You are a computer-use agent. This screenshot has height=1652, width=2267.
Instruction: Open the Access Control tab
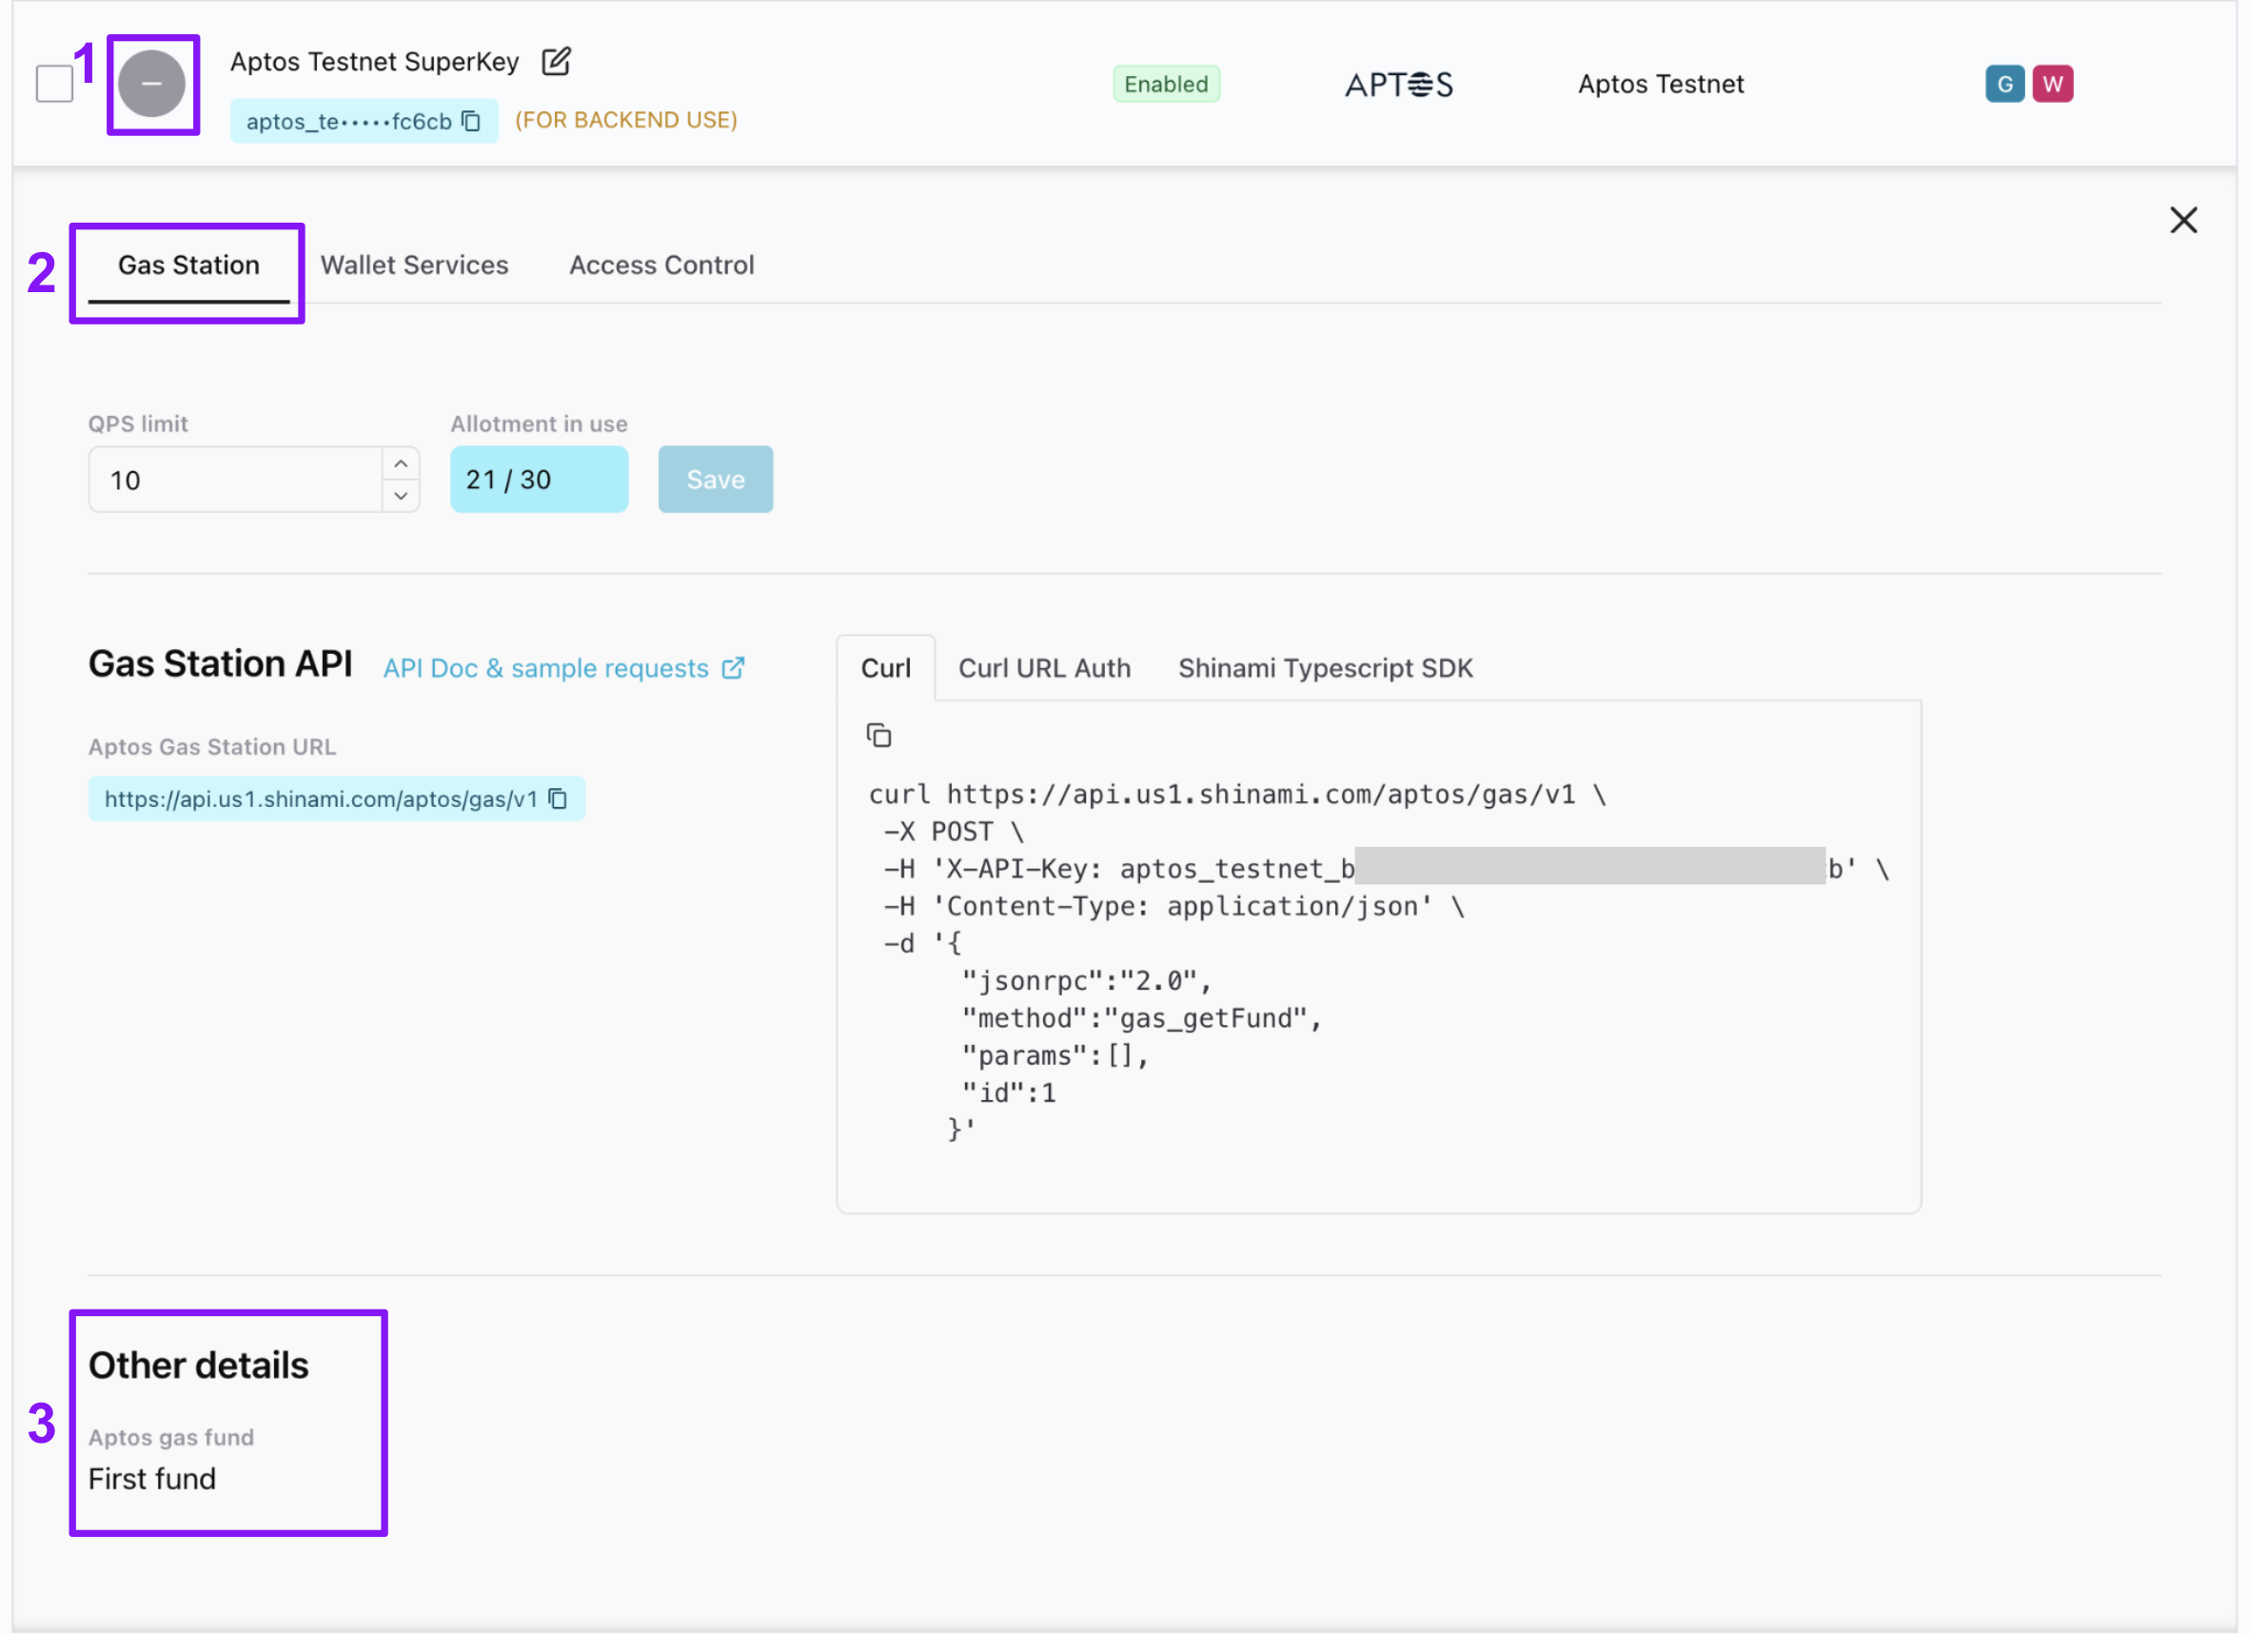click(x=664, y=266)
